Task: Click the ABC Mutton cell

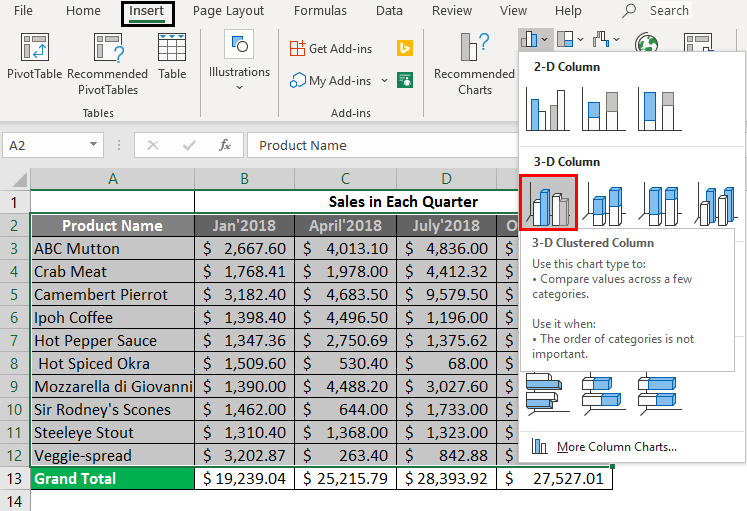Action: coord(112,249)
